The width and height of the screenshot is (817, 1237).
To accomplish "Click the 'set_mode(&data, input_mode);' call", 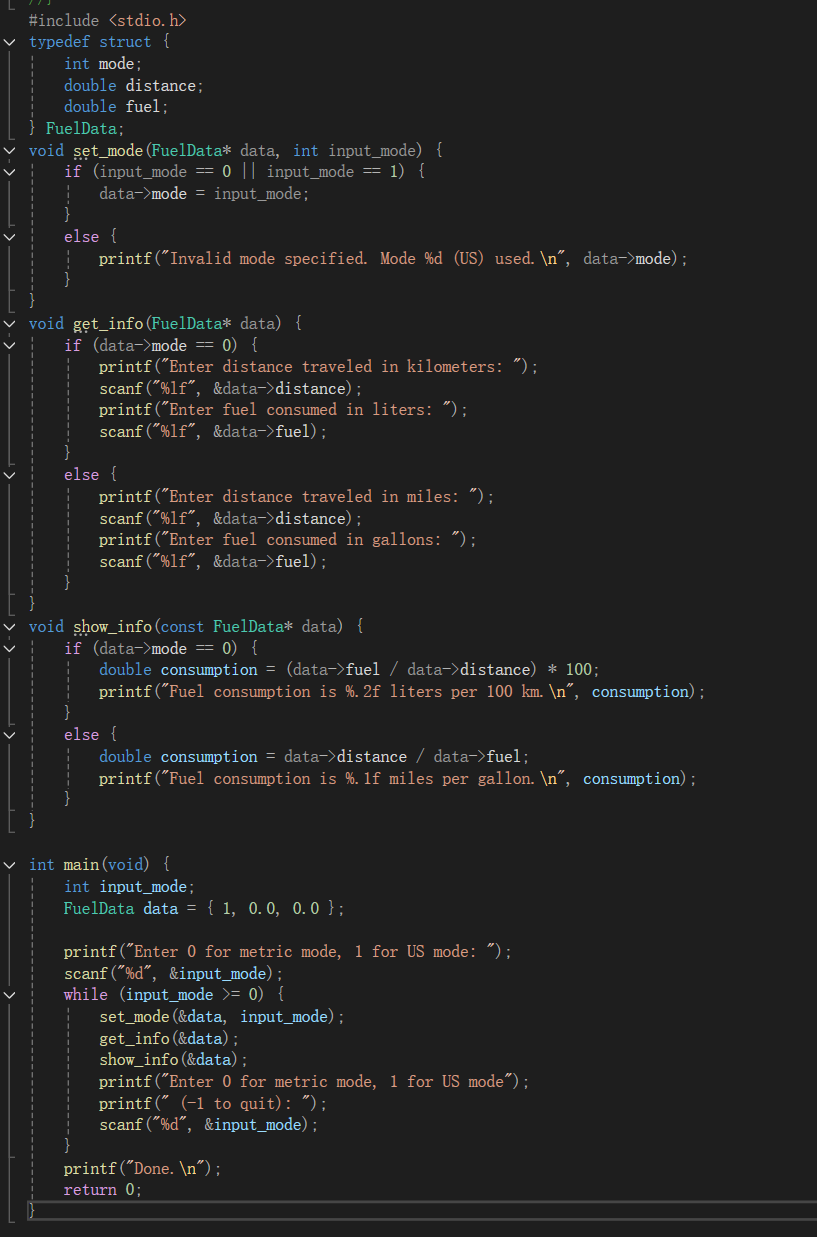I will tap(222, 1016).
